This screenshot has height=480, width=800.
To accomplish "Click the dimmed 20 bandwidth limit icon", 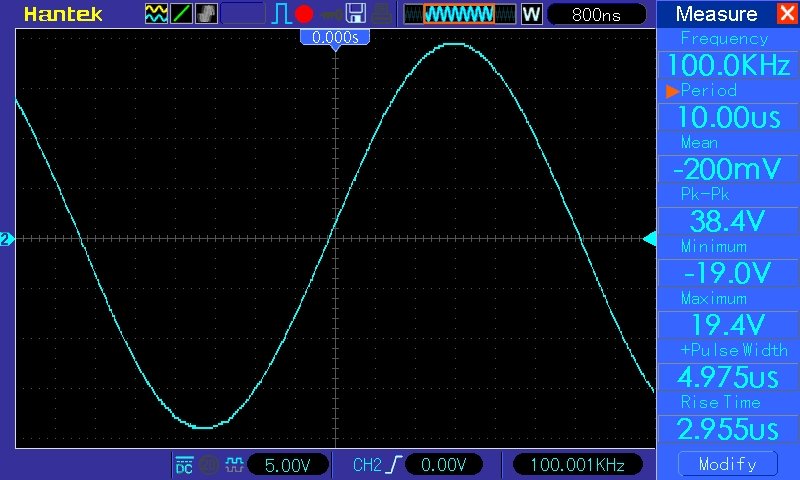I will pos(209,464).
